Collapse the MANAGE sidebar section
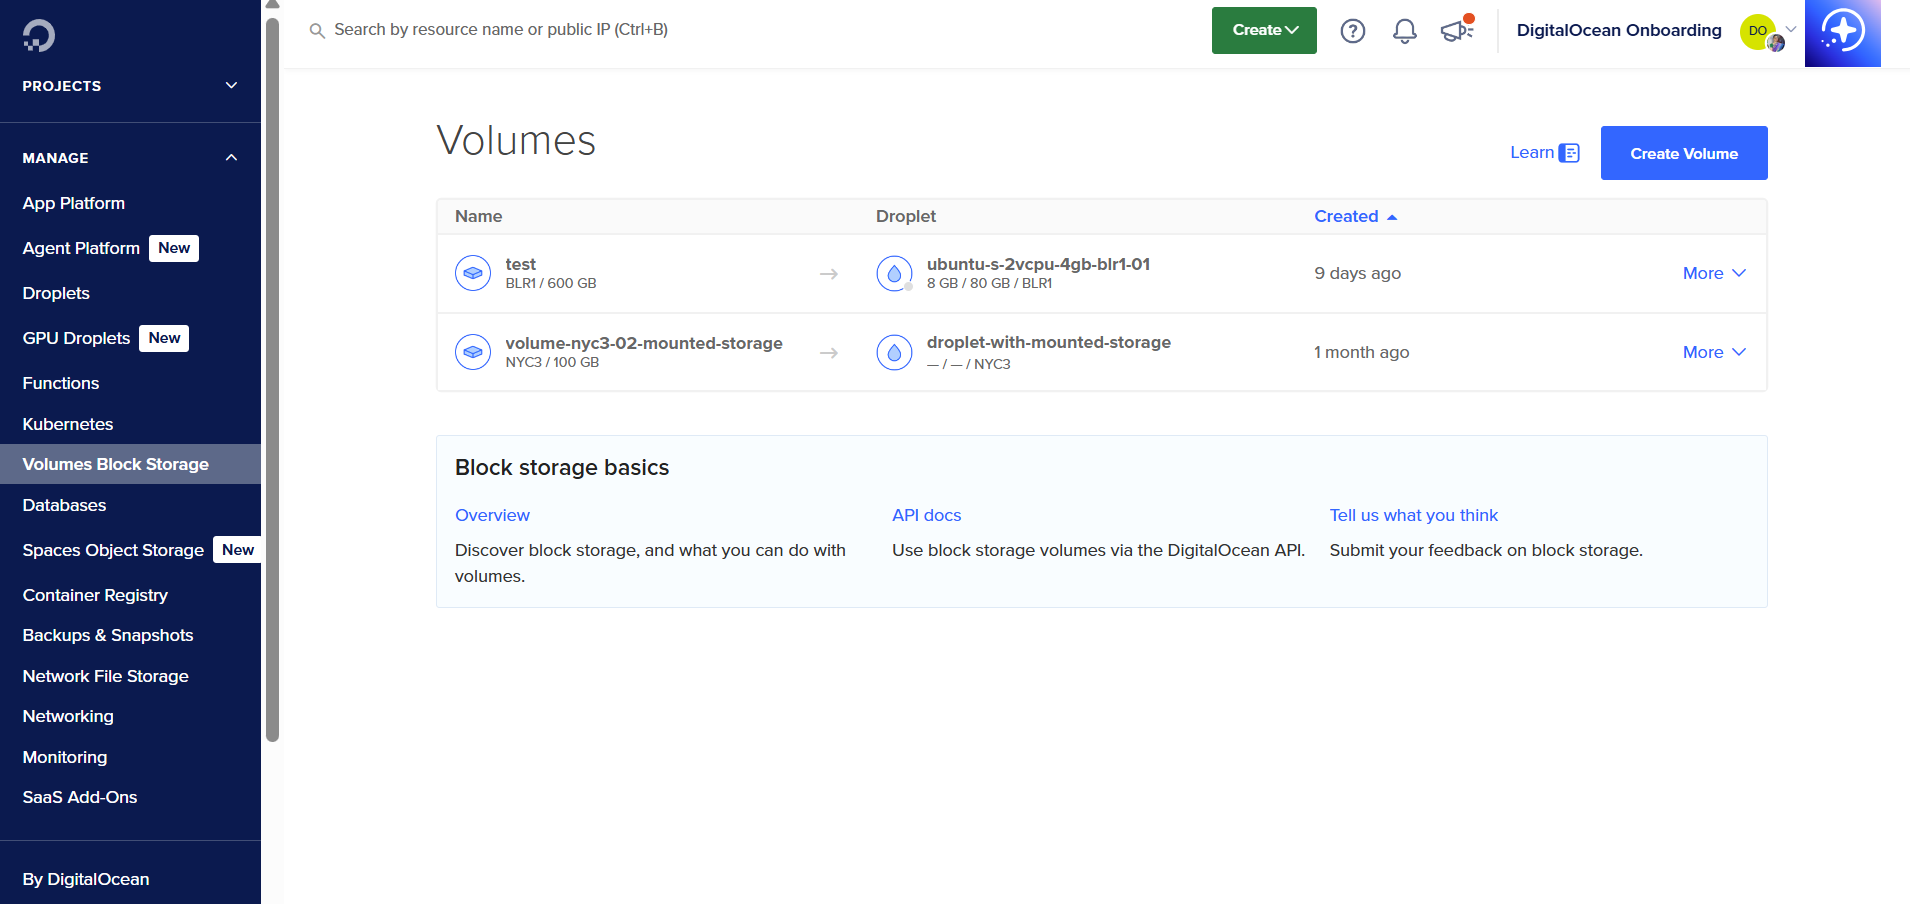 click(229, 157)
